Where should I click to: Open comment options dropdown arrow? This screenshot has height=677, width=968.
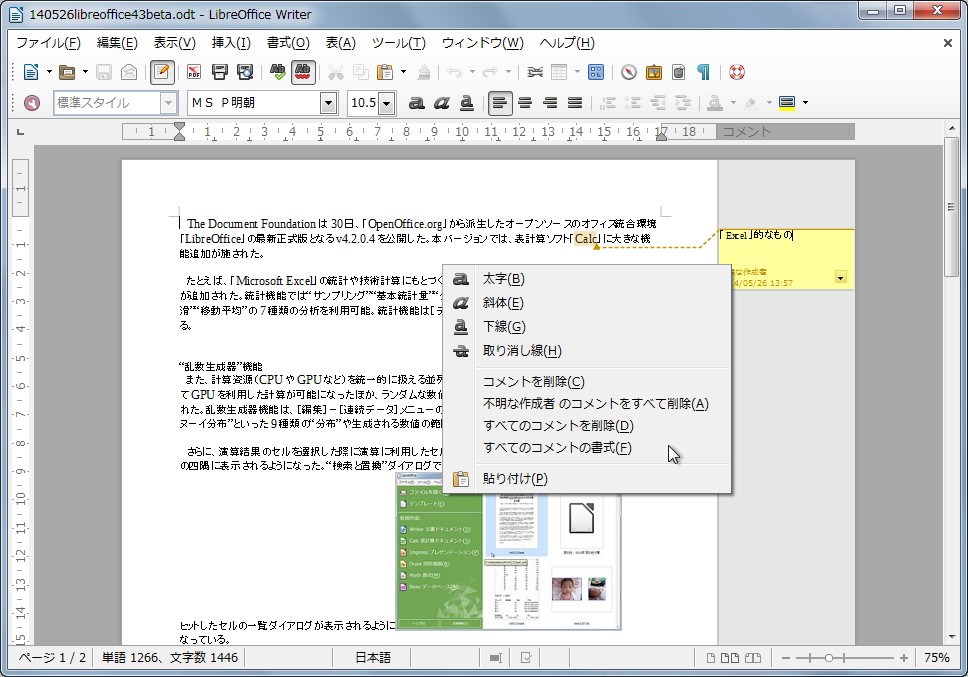pyautogui.click(x=840, y=278)
